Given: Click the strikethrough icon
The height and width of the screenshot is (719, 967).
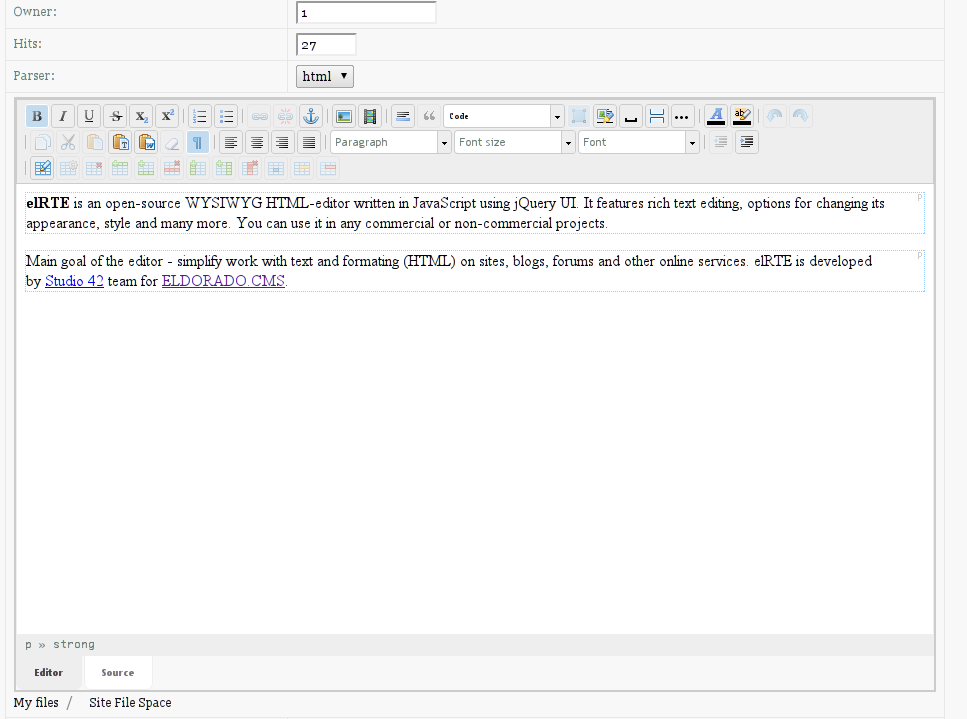Looking at the screenshot, I should pyautogui.click(x=116, y=116).
